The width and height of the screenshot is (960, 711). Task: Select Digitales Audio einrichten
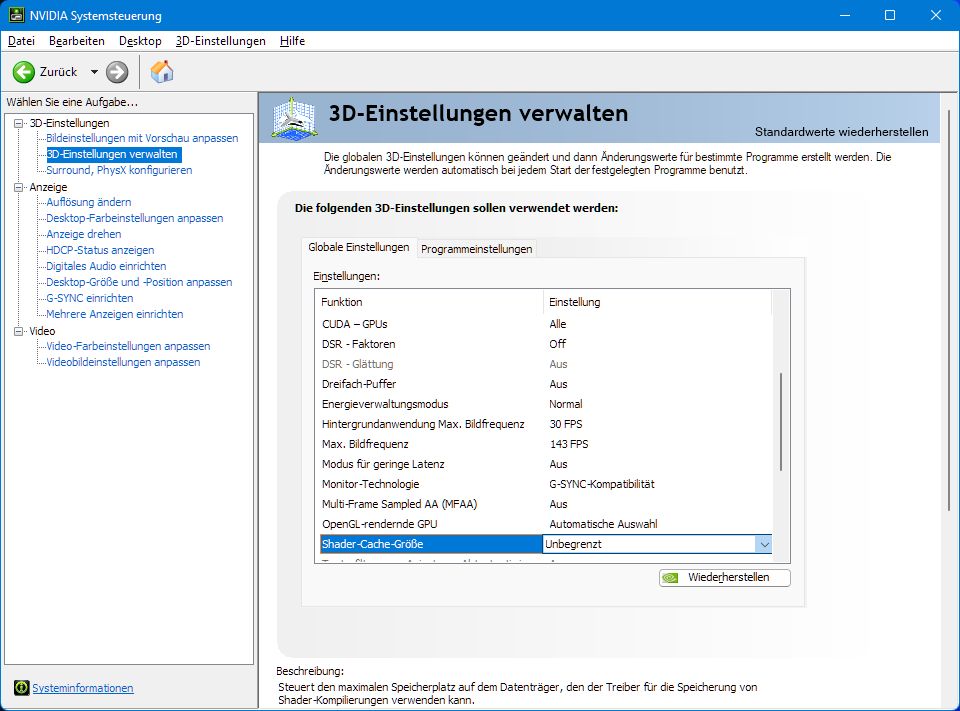click(107, 266)
